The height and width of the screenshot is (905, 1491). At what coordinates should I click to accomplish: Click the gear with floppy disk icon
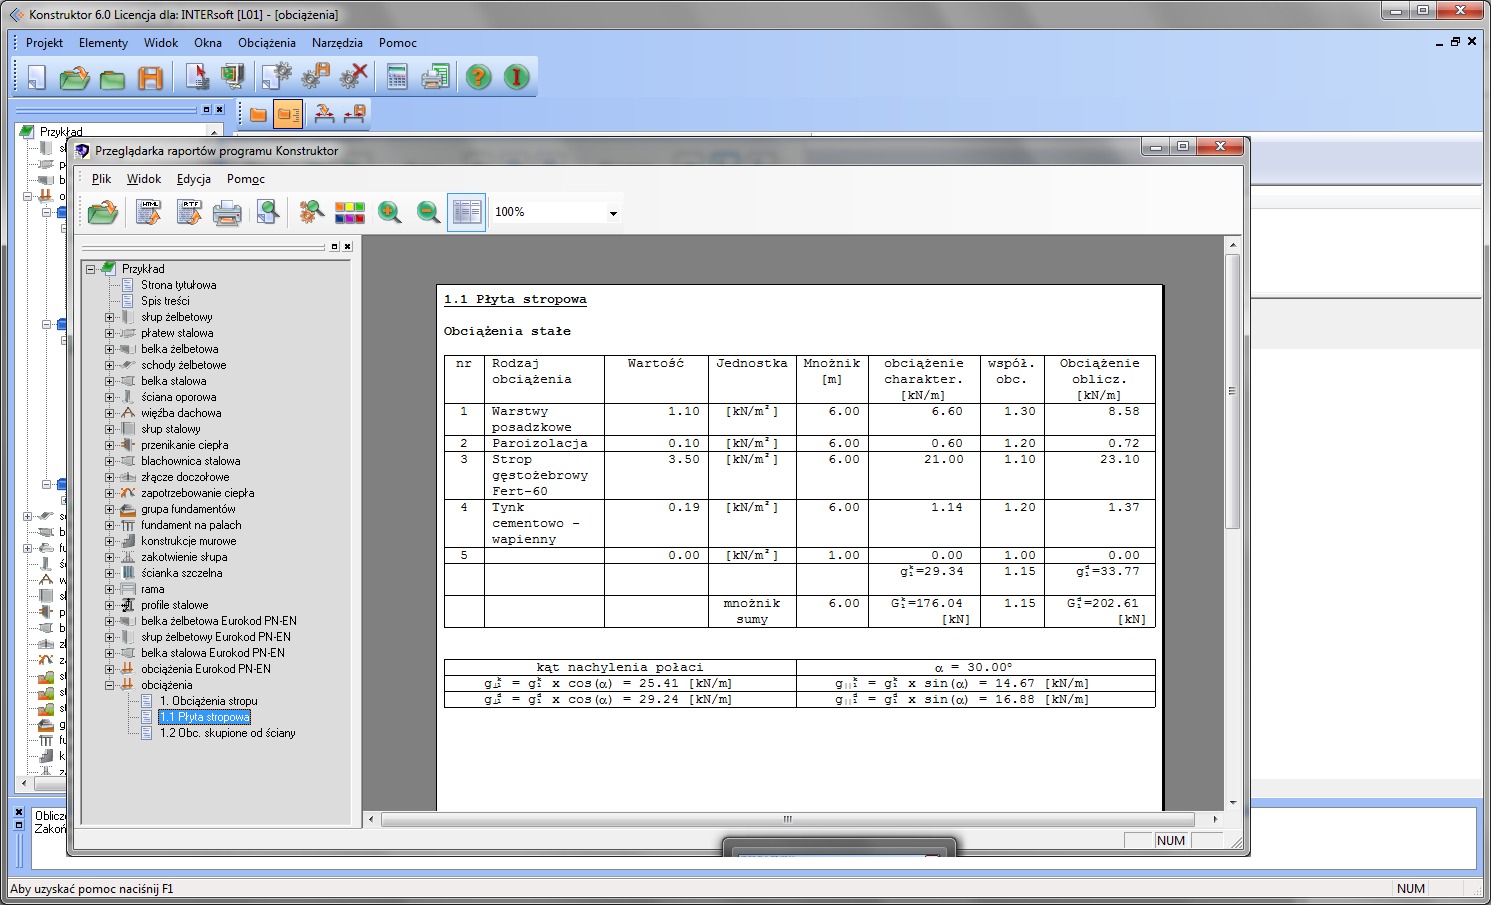pos(315,77)
